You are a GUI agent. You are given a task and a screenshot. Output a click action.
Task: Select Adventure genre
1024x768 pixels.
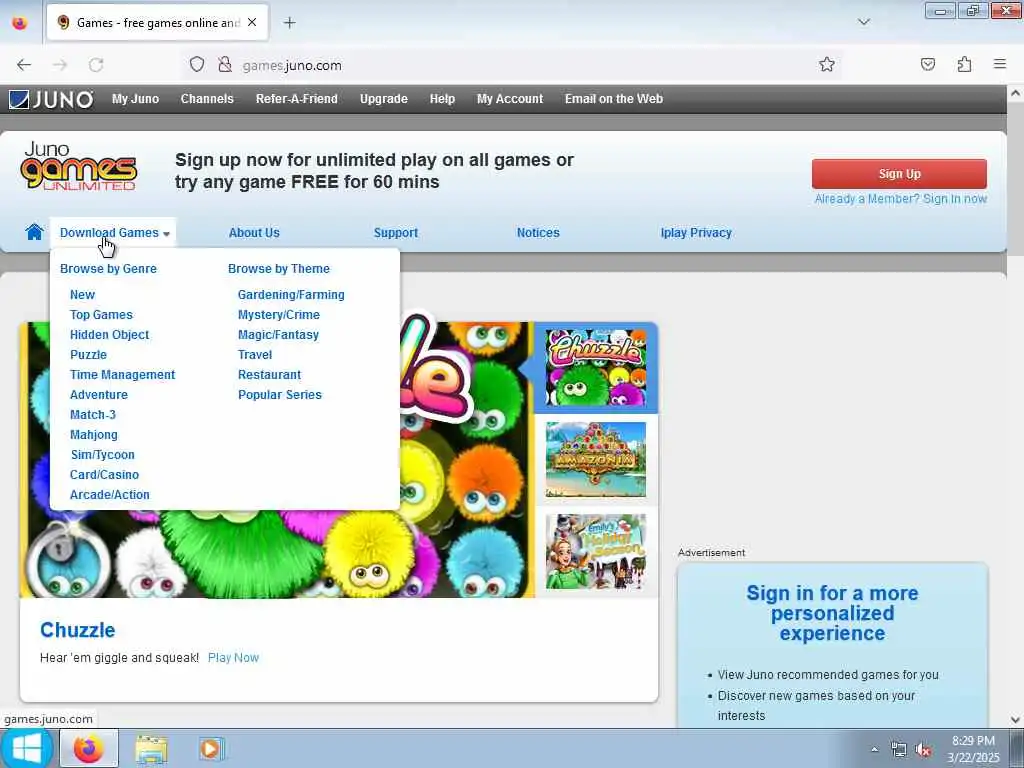[99, 394]
